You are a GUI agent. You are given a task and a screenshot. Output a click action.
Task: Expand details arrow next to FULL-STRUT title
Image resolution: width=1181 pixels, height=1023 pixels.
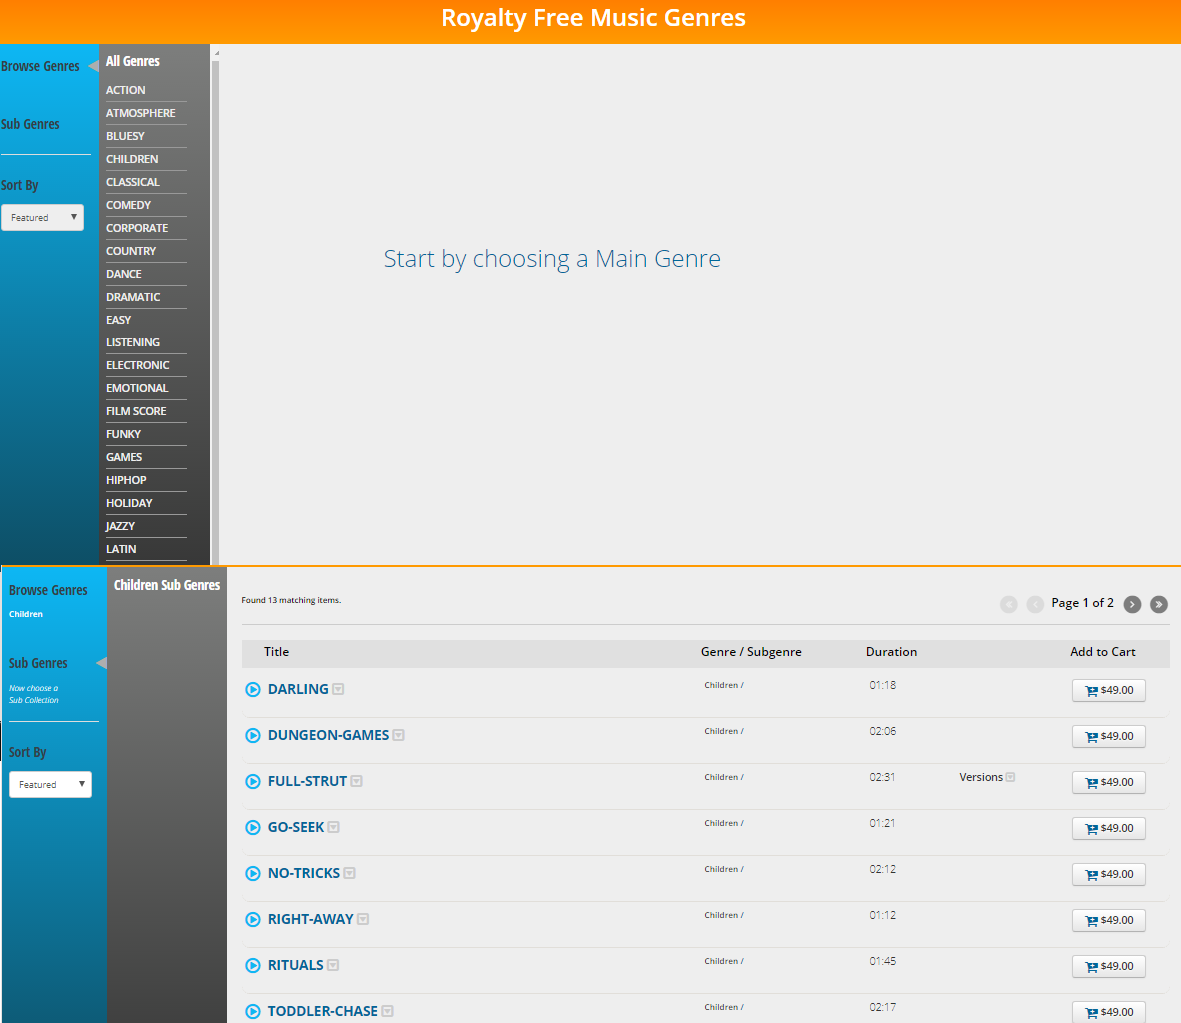coord(356,781)
